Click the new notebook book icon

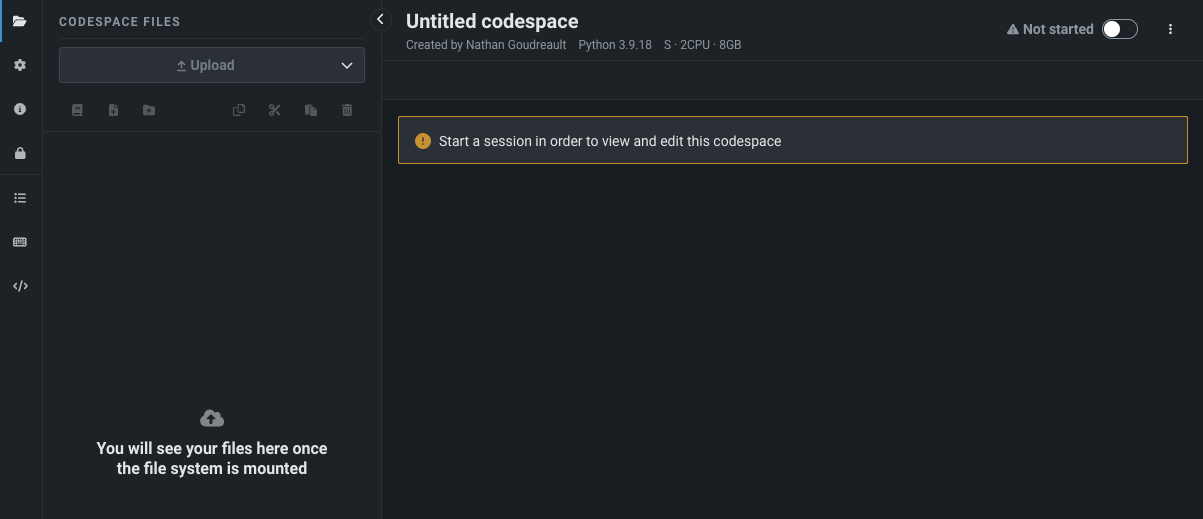pos(77,110)
